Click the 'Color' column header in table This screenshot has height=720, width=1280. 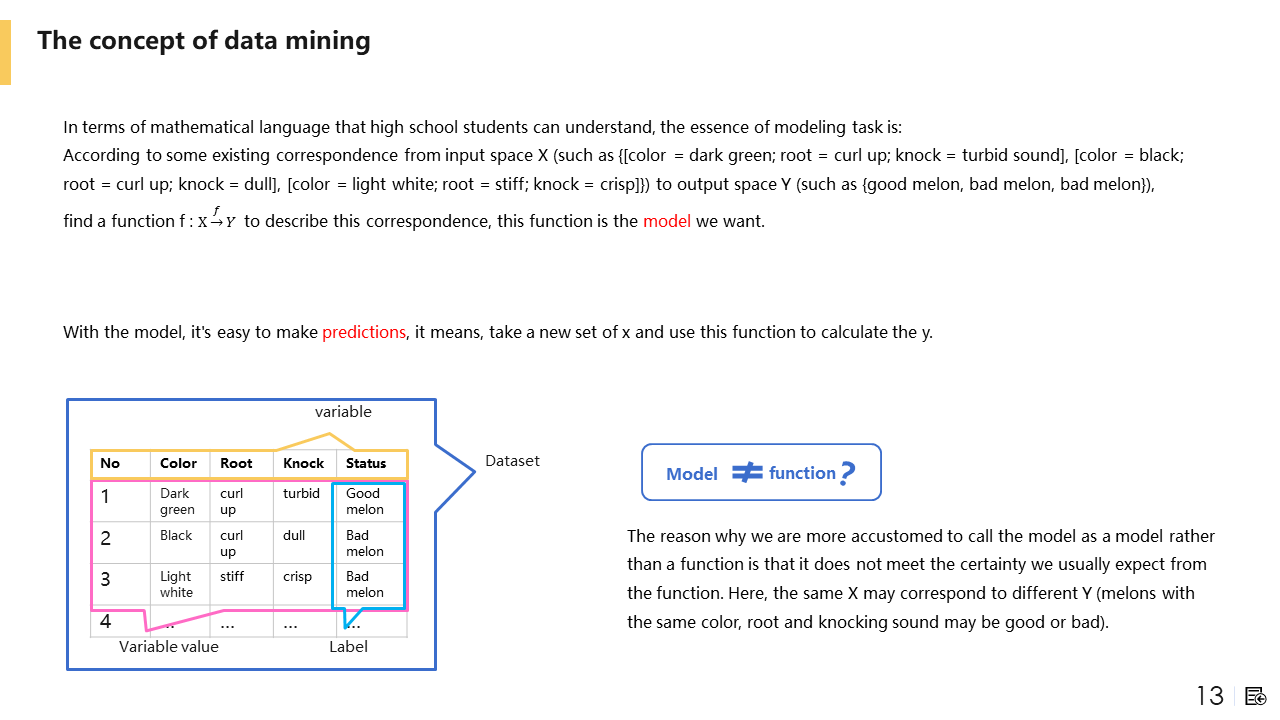(x=179, y=463)
